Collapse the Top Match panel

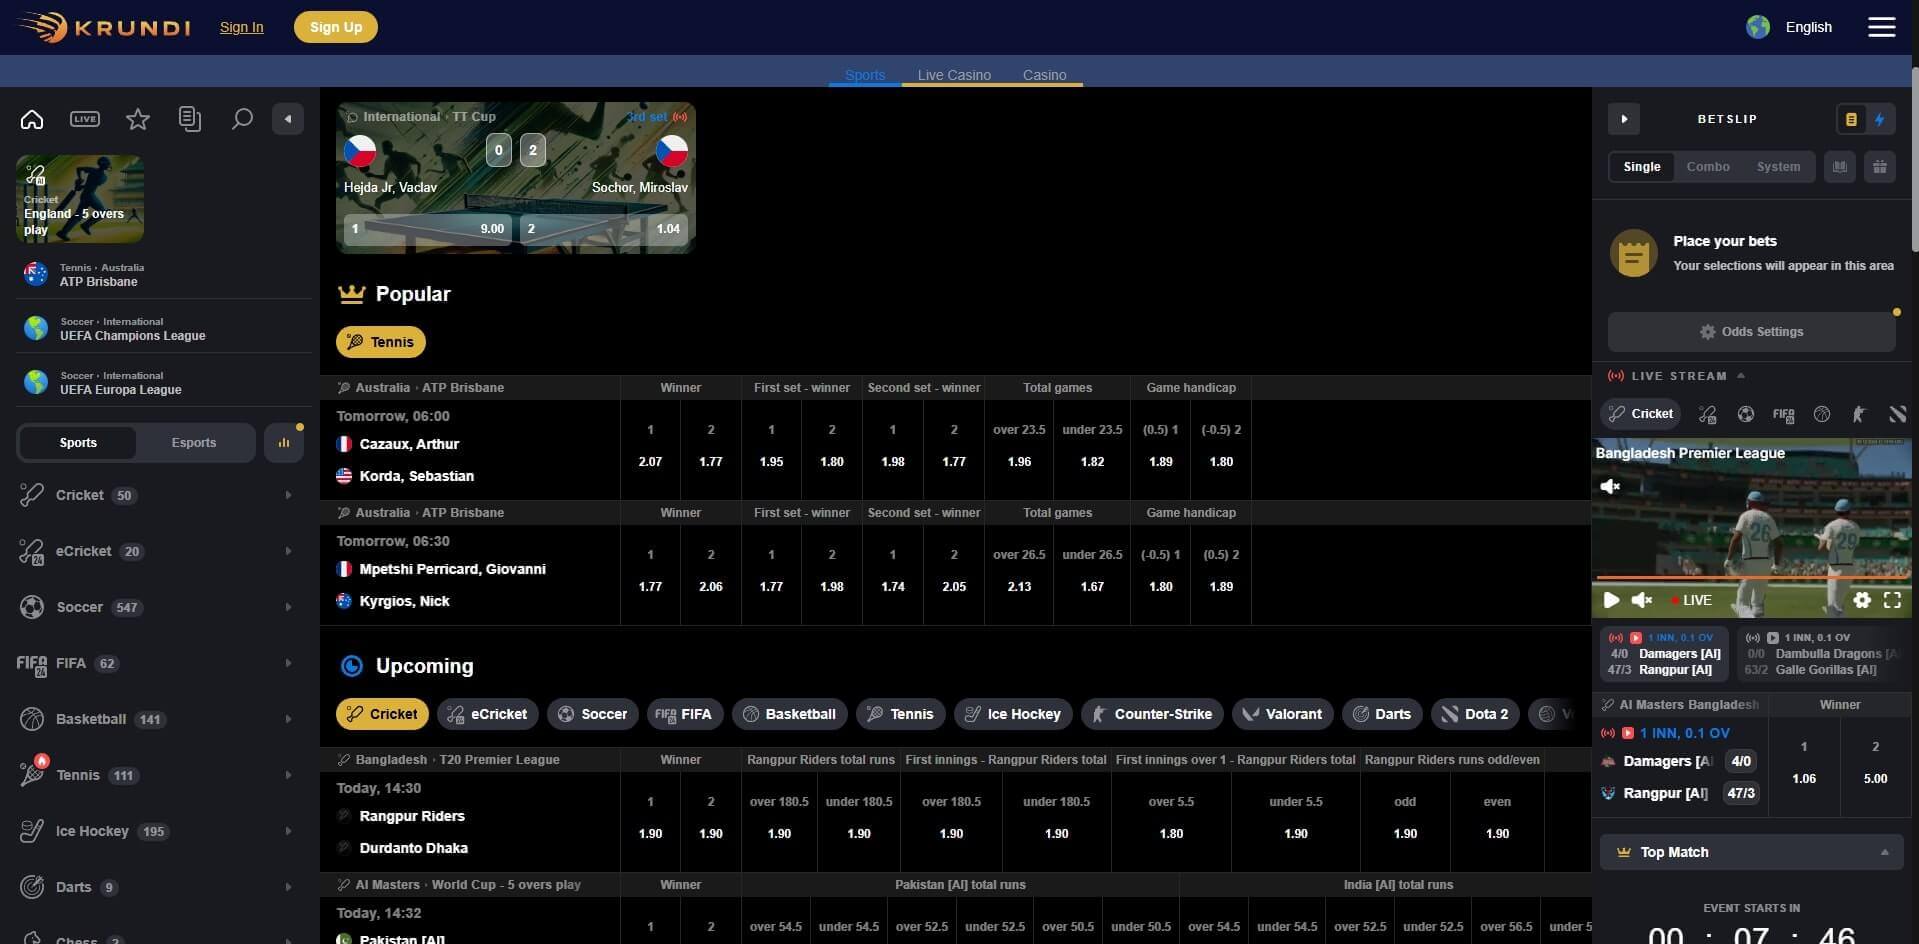(x=1884, y=852)
